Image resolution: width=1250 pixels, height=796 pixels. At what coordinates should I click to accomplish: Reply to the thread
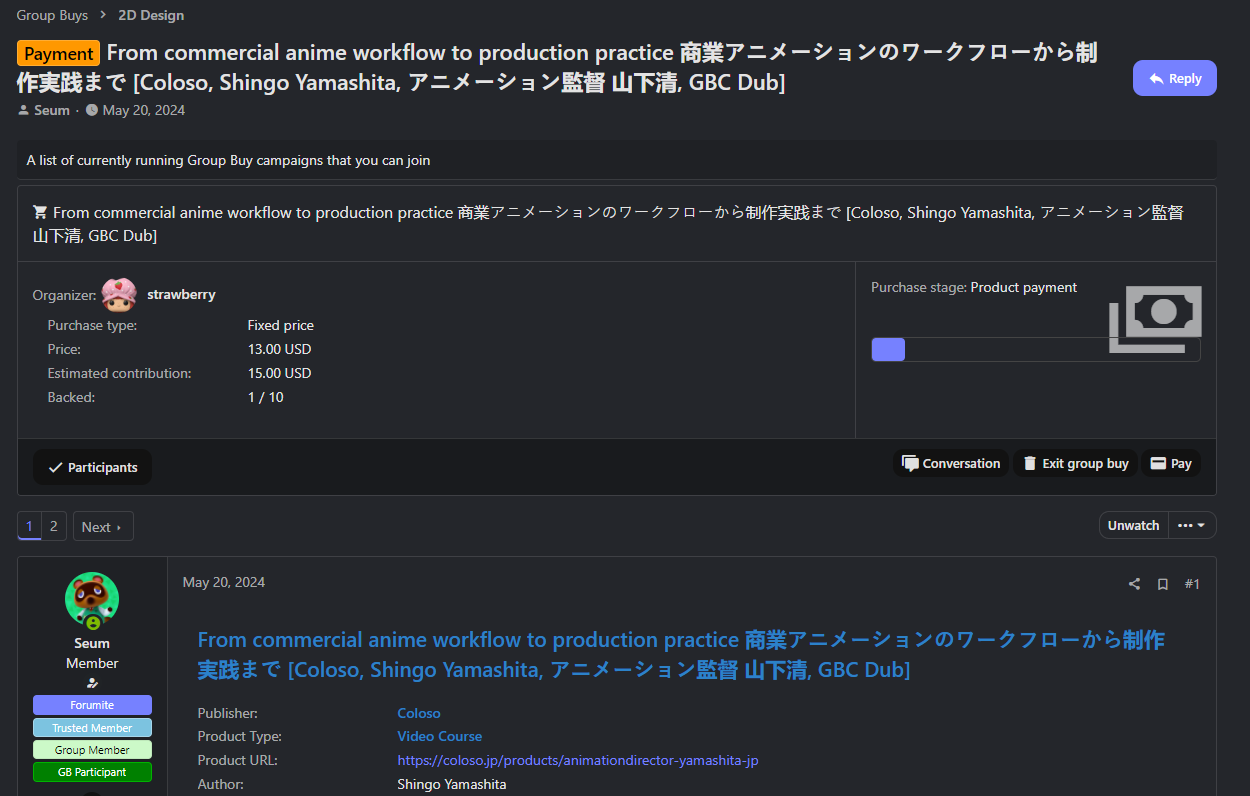click(x=1174, y=78)
